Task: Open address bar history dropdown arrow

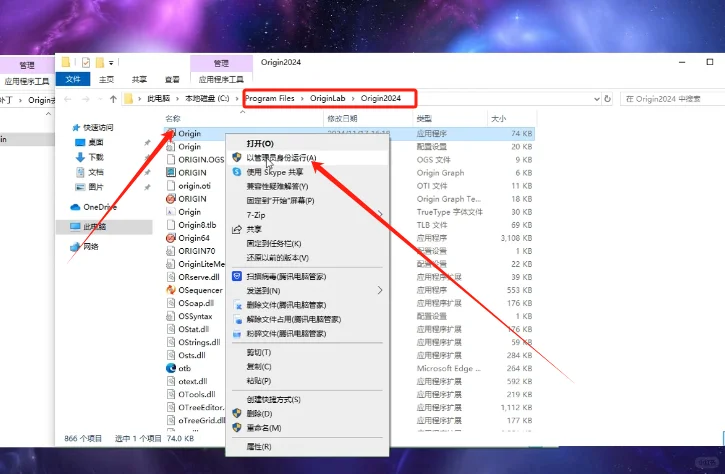Action: (x=596, y=99)
